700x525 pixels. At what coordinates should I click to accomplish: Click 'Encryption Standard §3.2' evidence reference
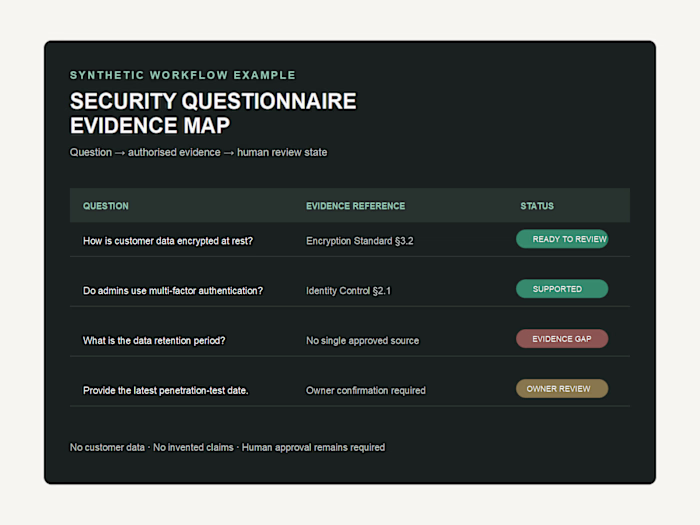tap(360, 241)
